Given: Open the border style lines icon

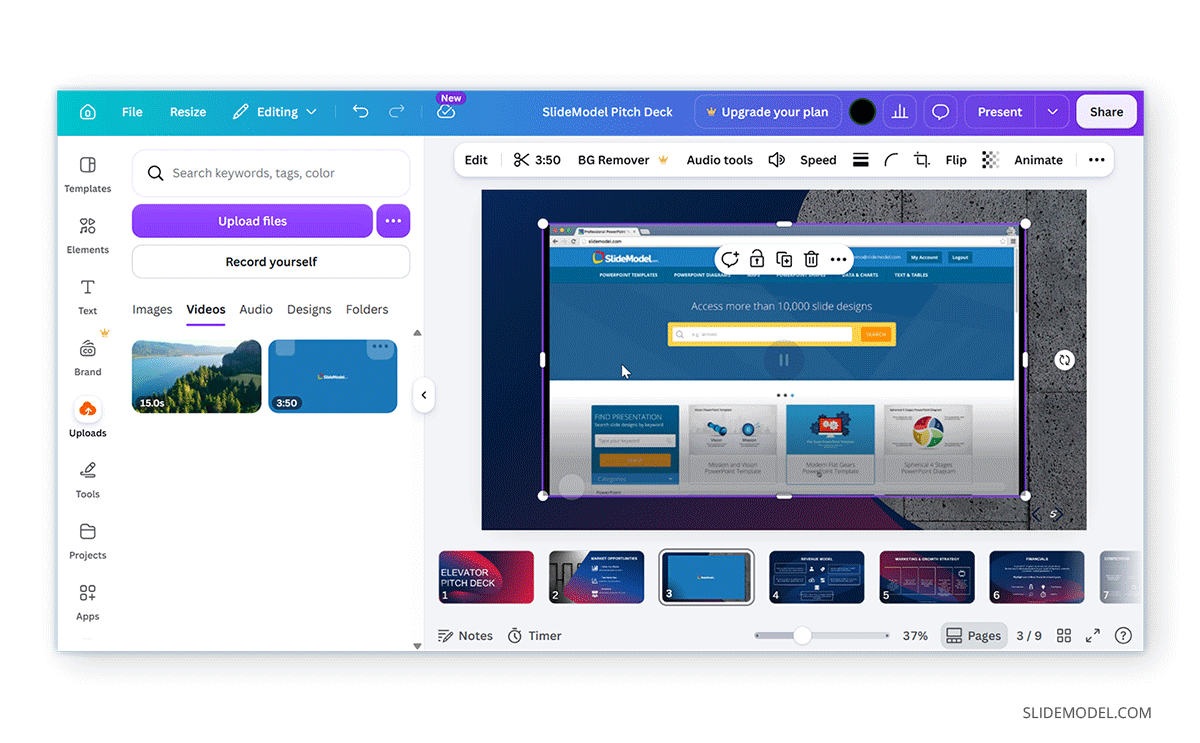Looking at the screenshot, I should click(x=860, y=160).
